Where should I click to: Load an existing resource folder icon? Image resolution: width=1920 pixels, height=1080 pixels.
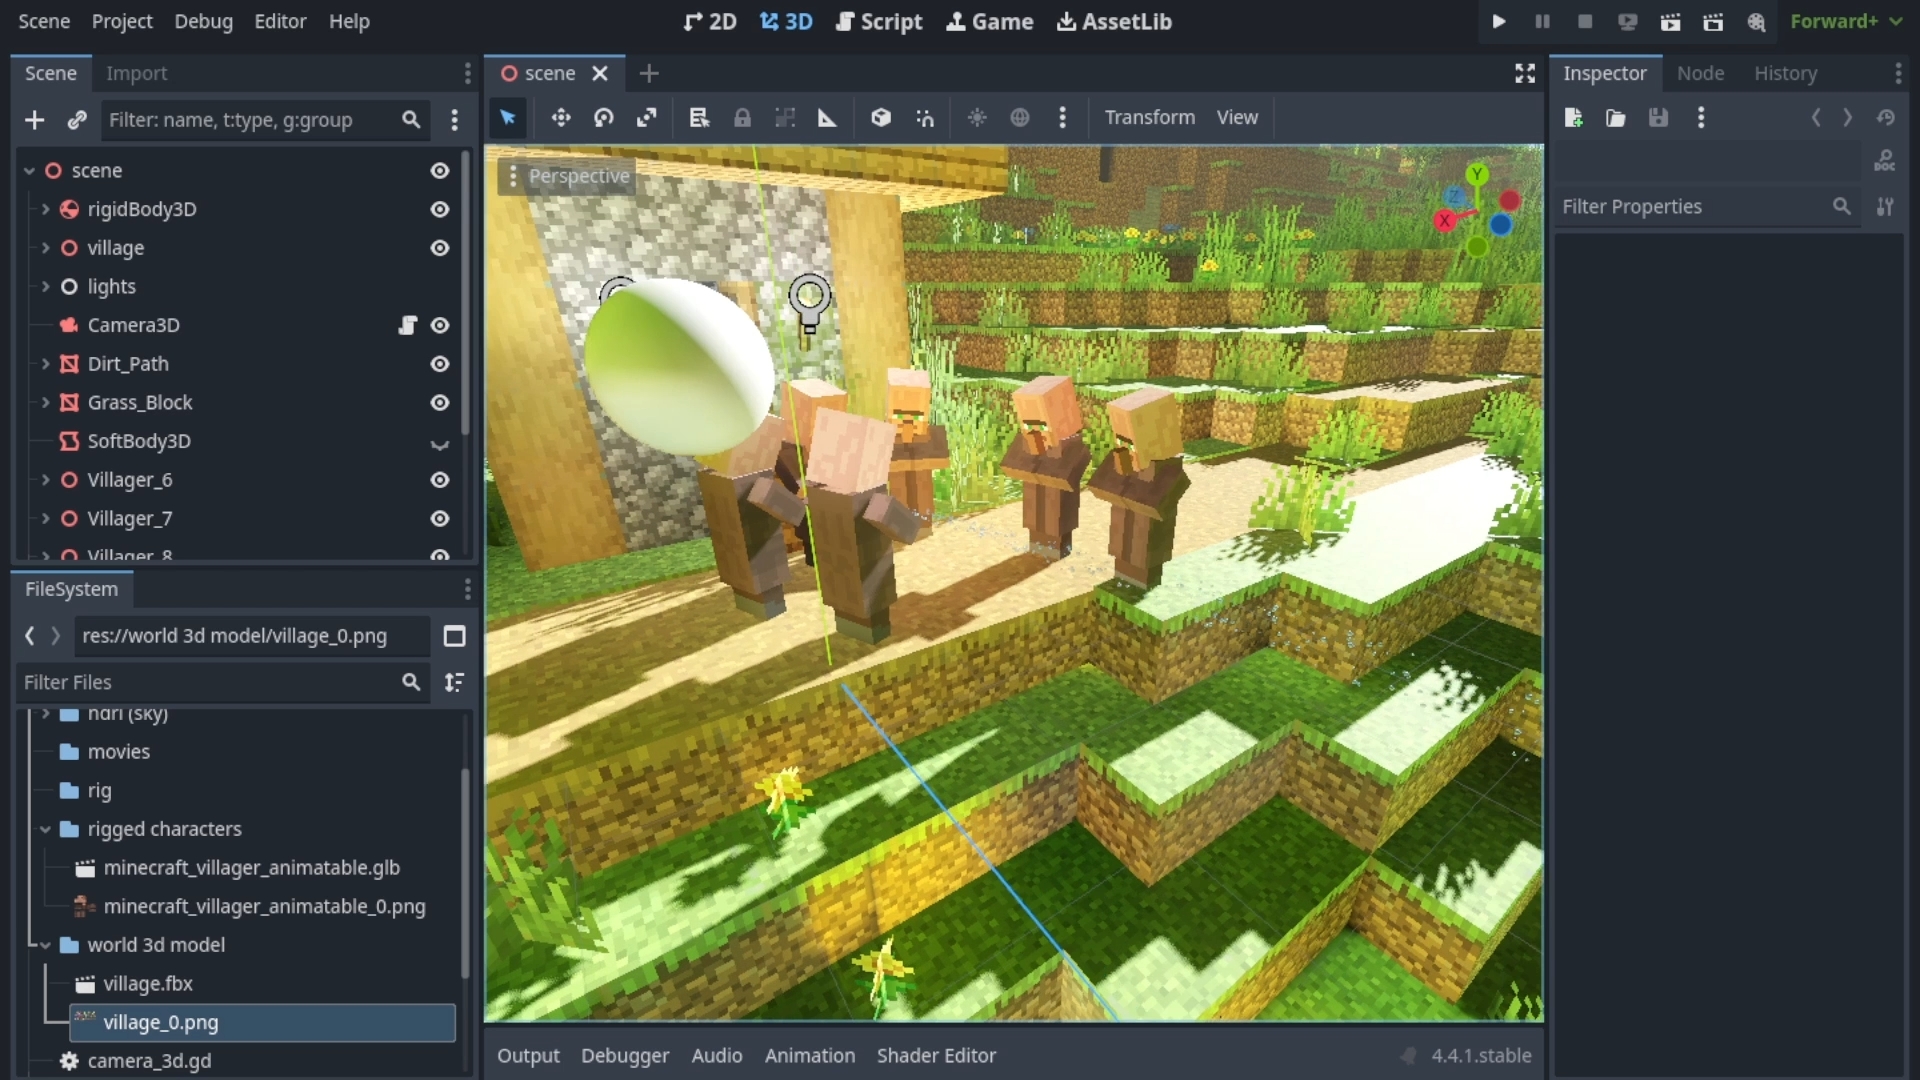click(1616, 118)
